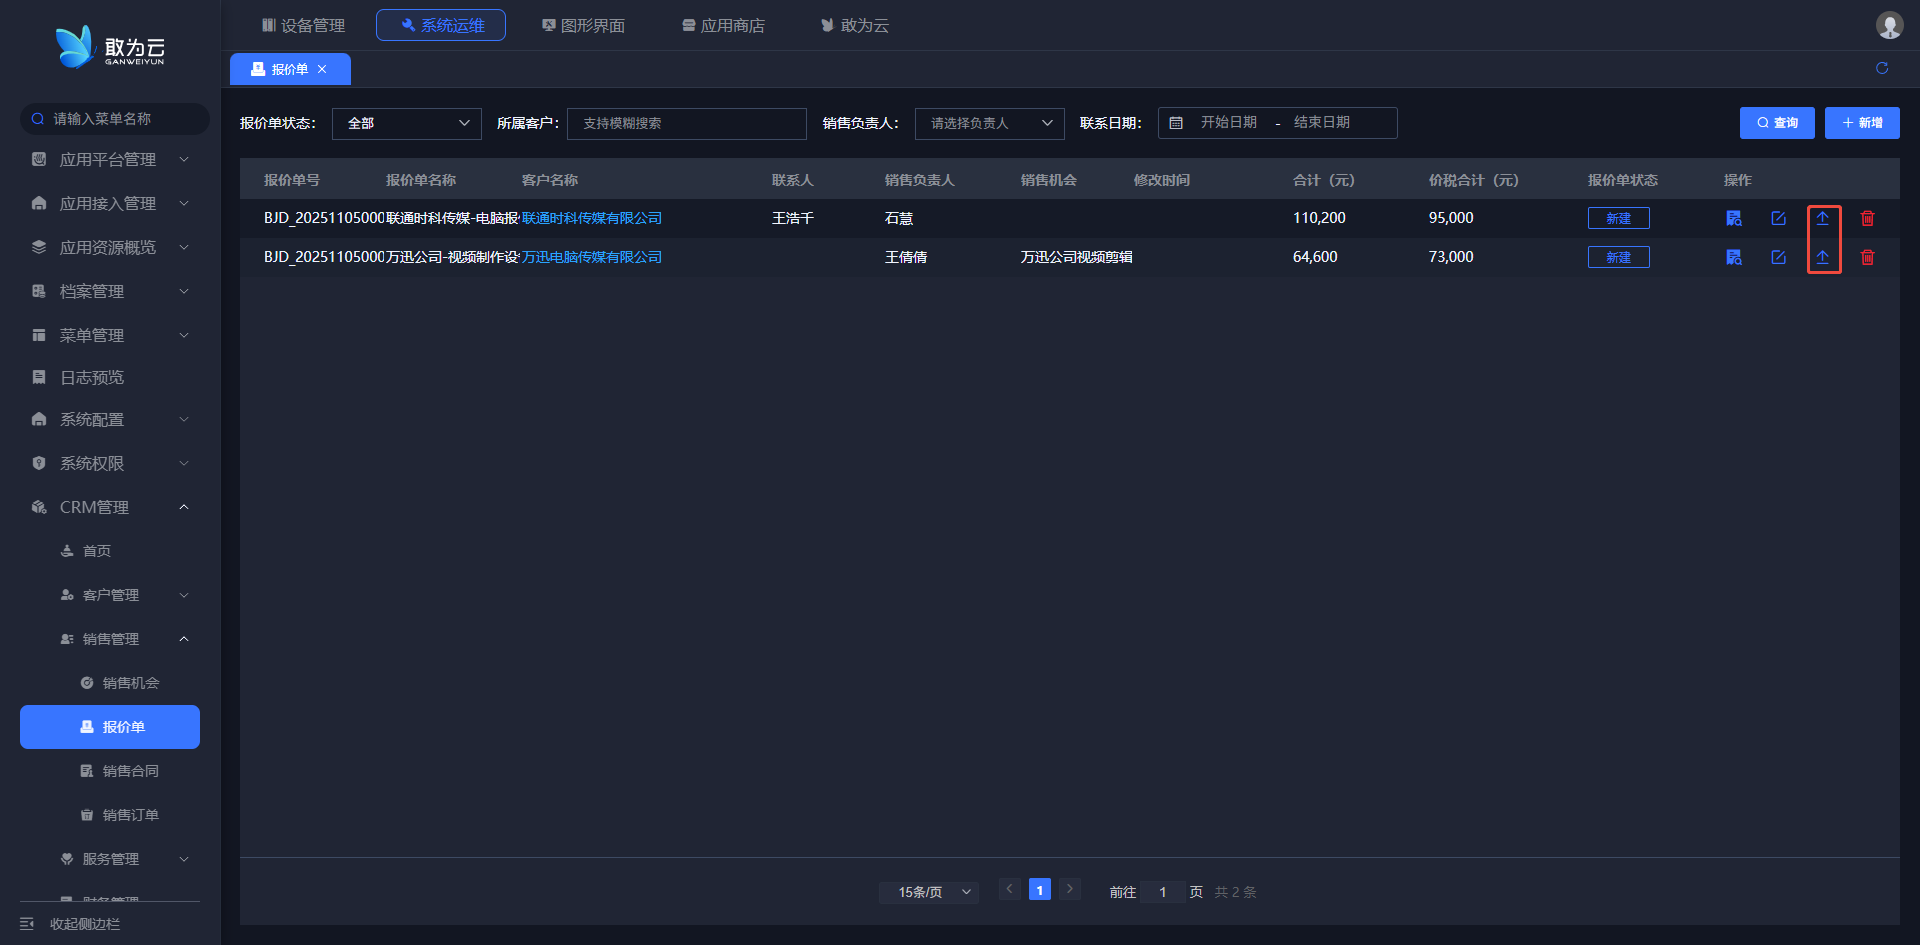Click sales opportunity 万迅公司视频剪辑
The width and height of the screenshot is (1920, 945).
1077,257
